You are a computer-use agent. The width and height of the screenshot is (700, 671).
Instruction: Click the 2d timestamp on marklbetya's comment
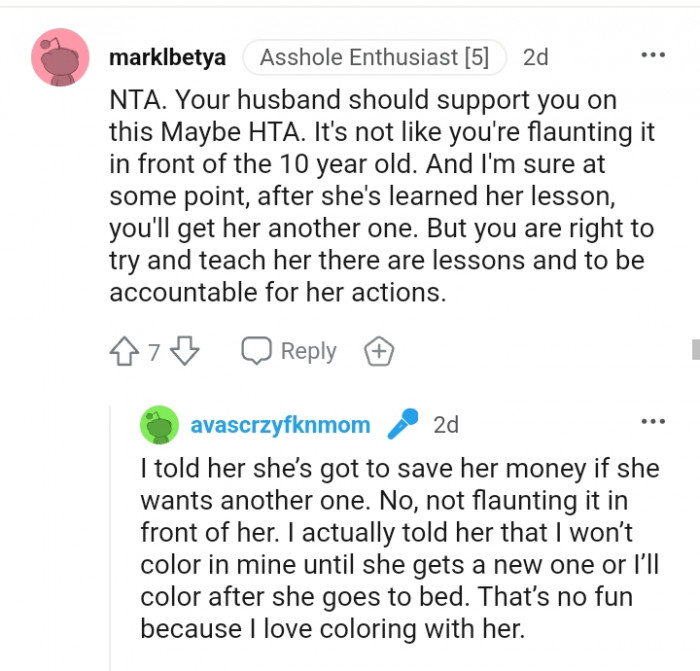[x=536, y=58]
